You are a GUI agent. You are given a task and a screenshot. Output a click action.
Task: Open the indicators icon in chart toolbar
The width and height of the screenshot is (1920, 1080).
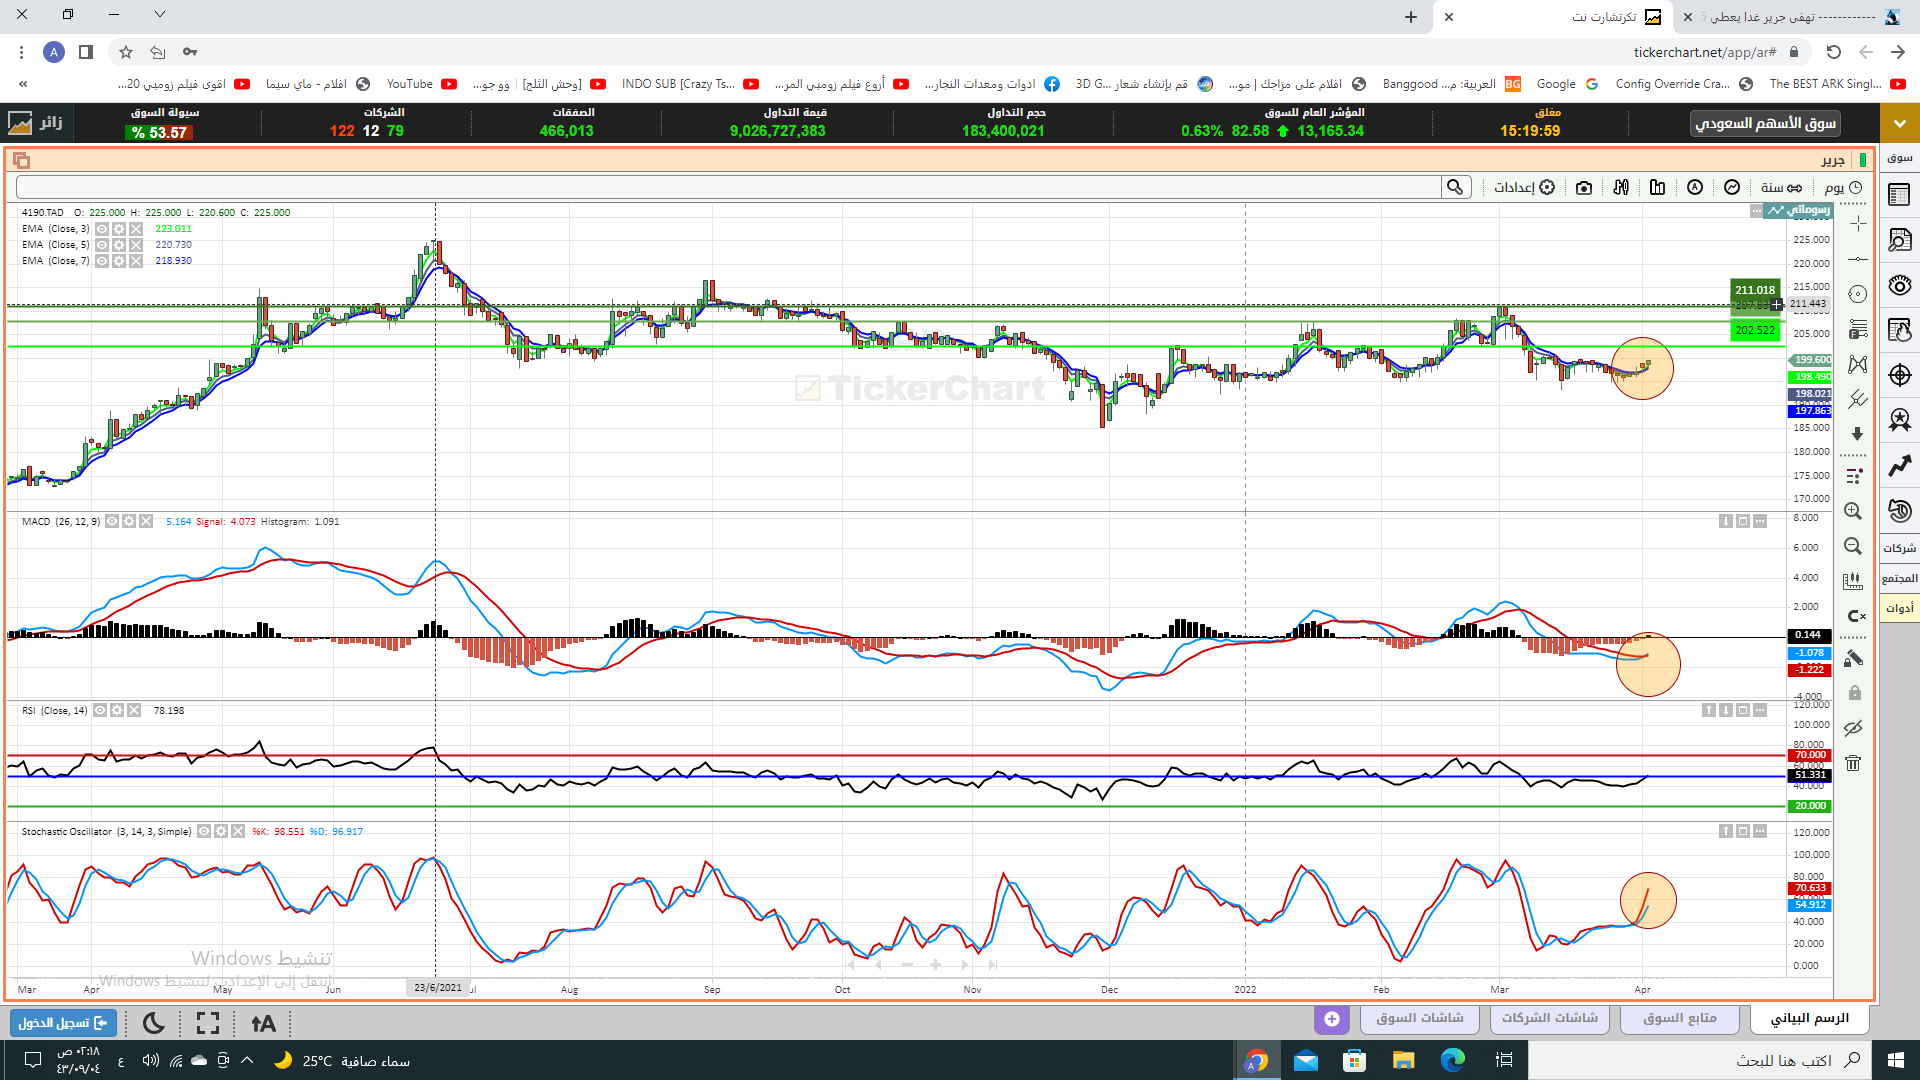tap(1732, 188)
